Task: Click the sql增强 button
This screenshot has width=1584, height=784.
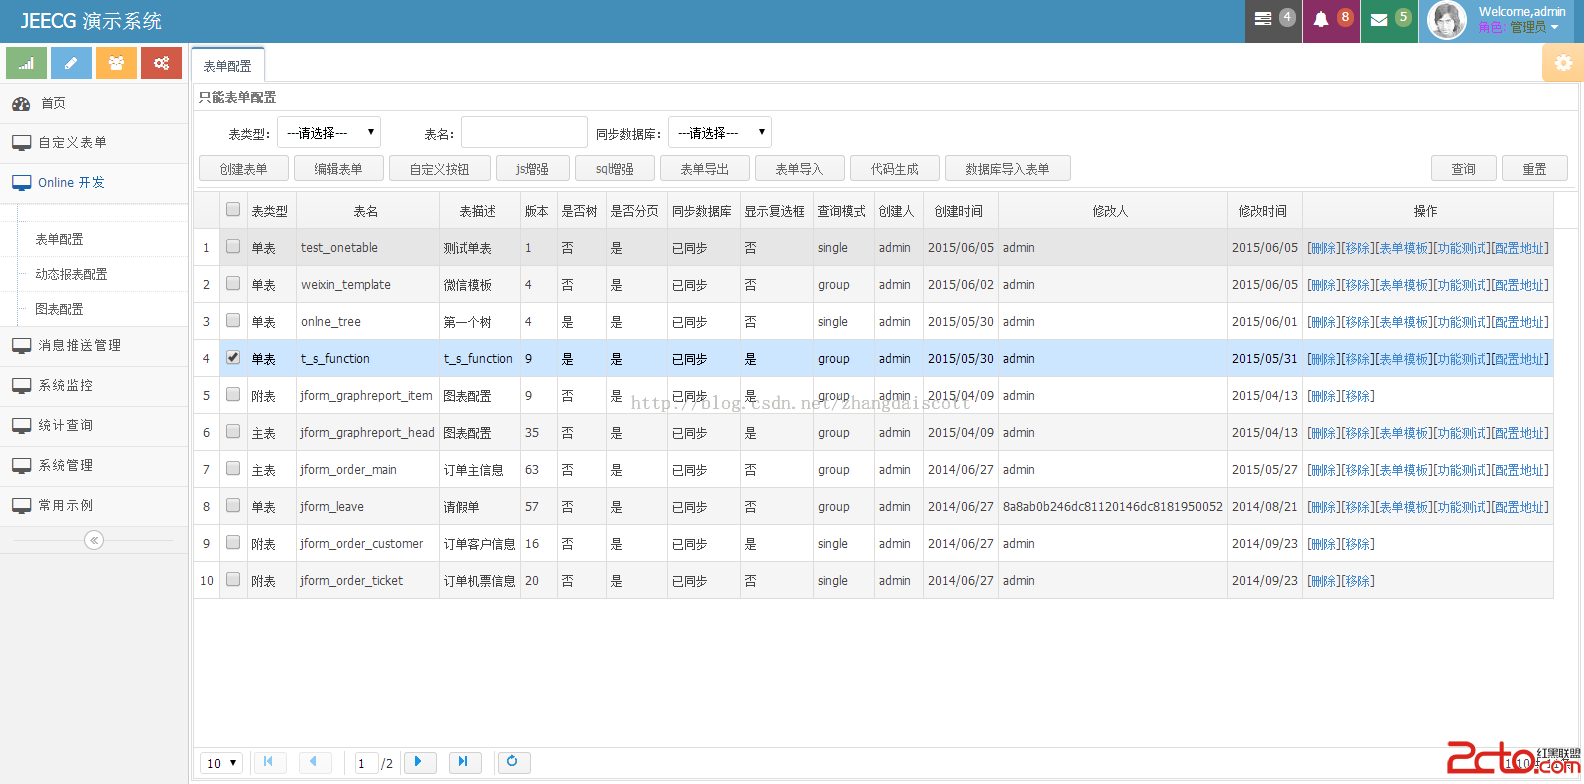Action: coord(615,168)
